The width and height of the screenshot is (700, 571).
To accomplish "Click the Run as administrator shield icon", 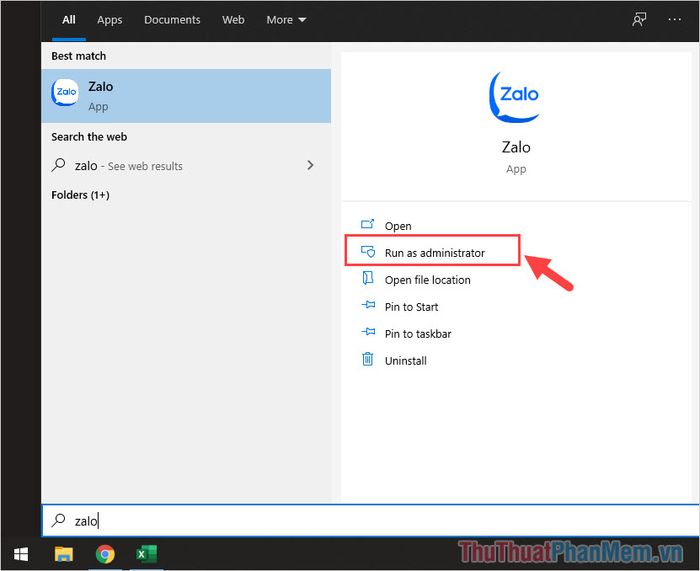I will (368, 251).
